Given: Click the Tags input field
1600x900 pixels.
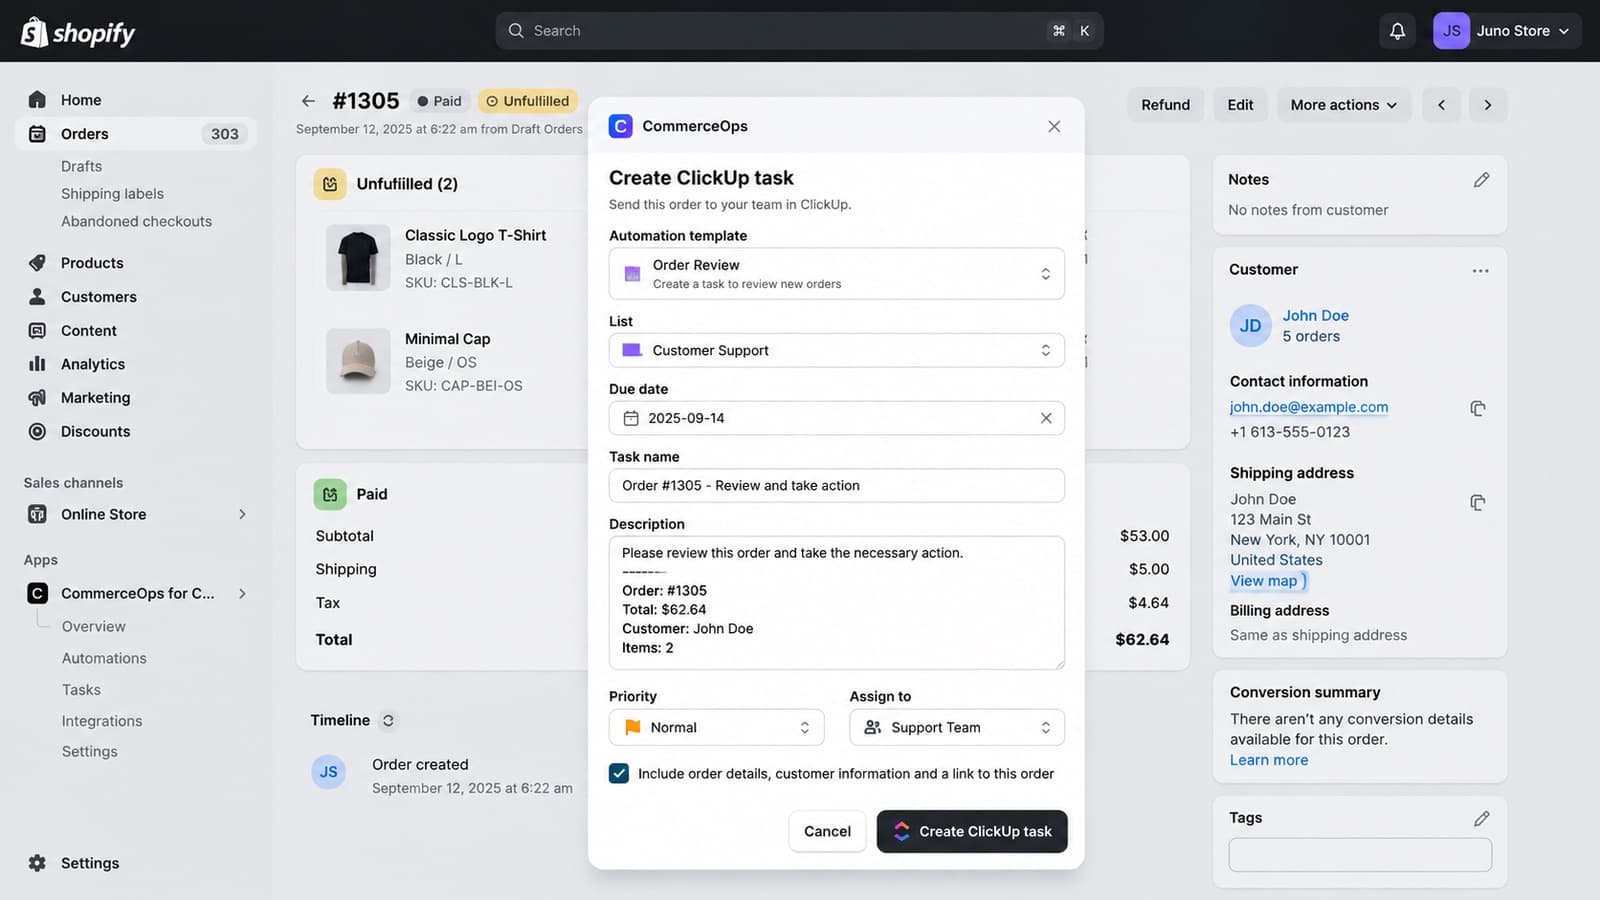Looking at the screenshot, I should [x=1360, y=855].
